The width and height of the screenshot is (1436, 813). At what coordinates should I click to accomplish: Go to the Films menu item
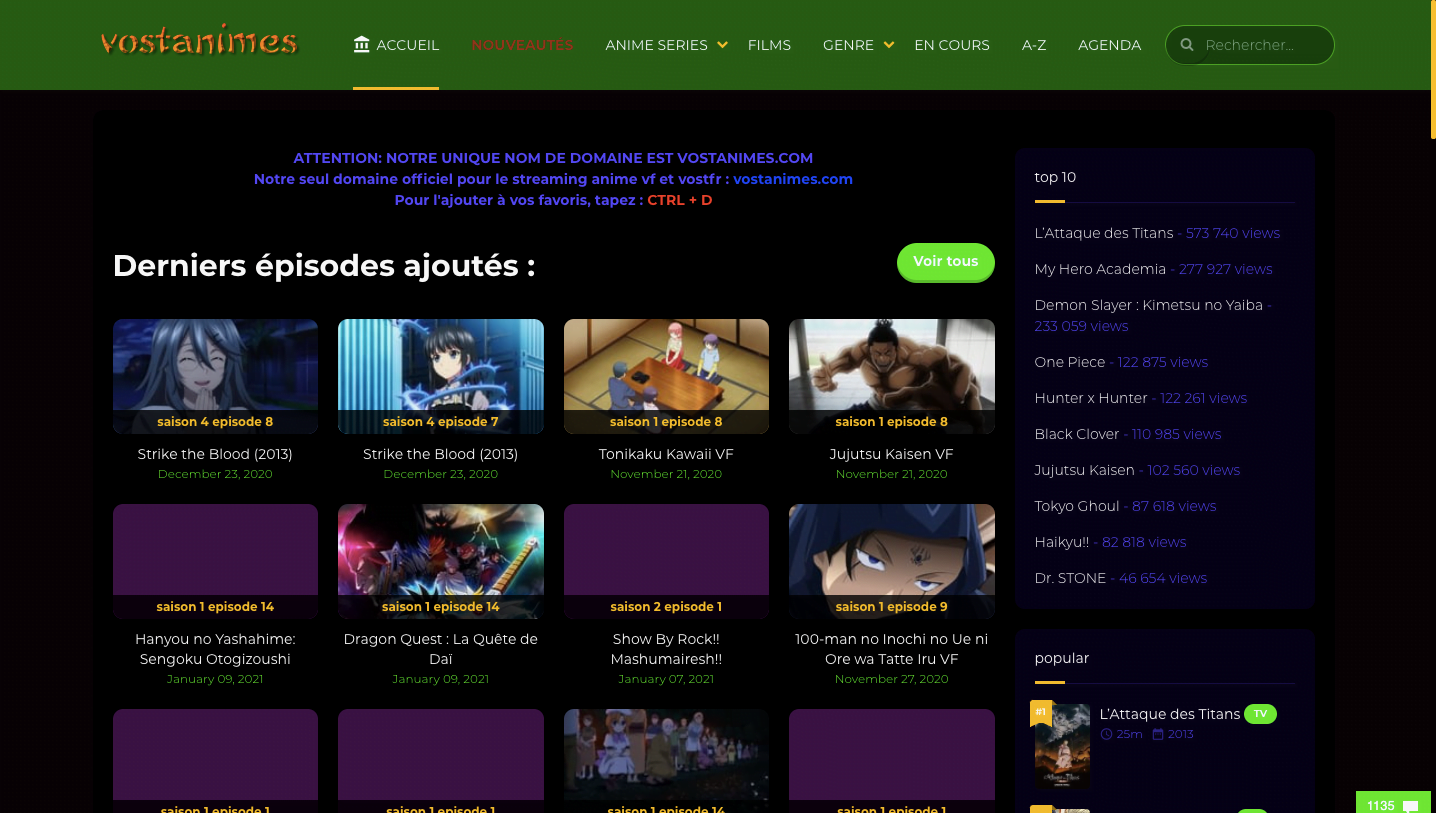[769, 45]
